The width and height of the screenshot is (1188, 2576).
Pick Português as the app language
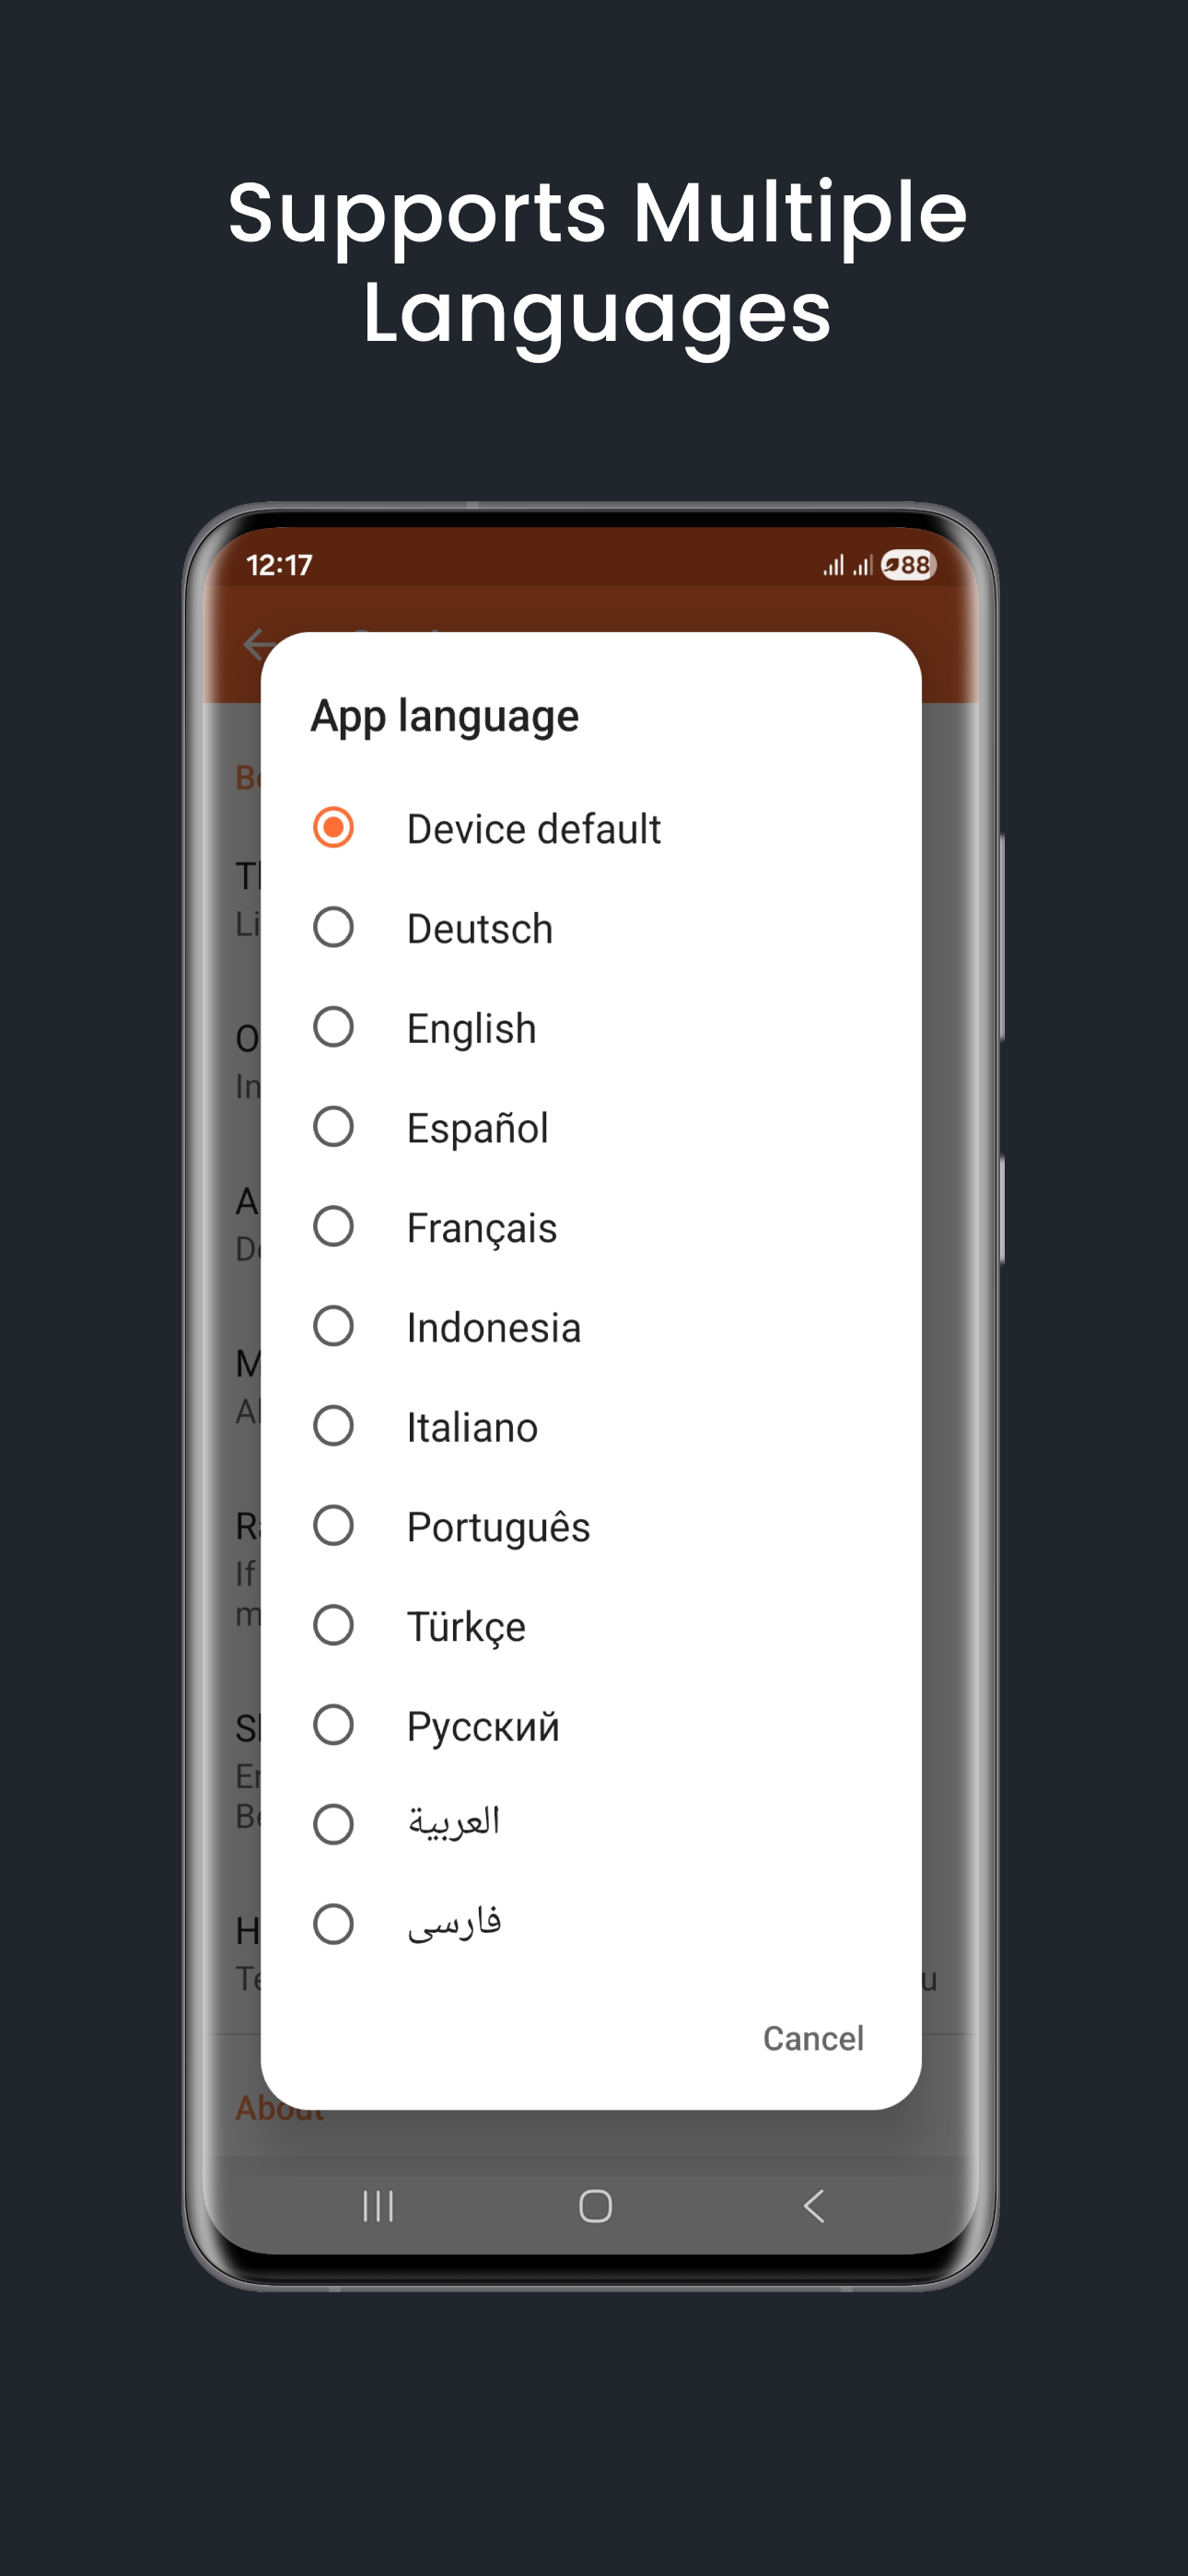(x=333, y=1526)
